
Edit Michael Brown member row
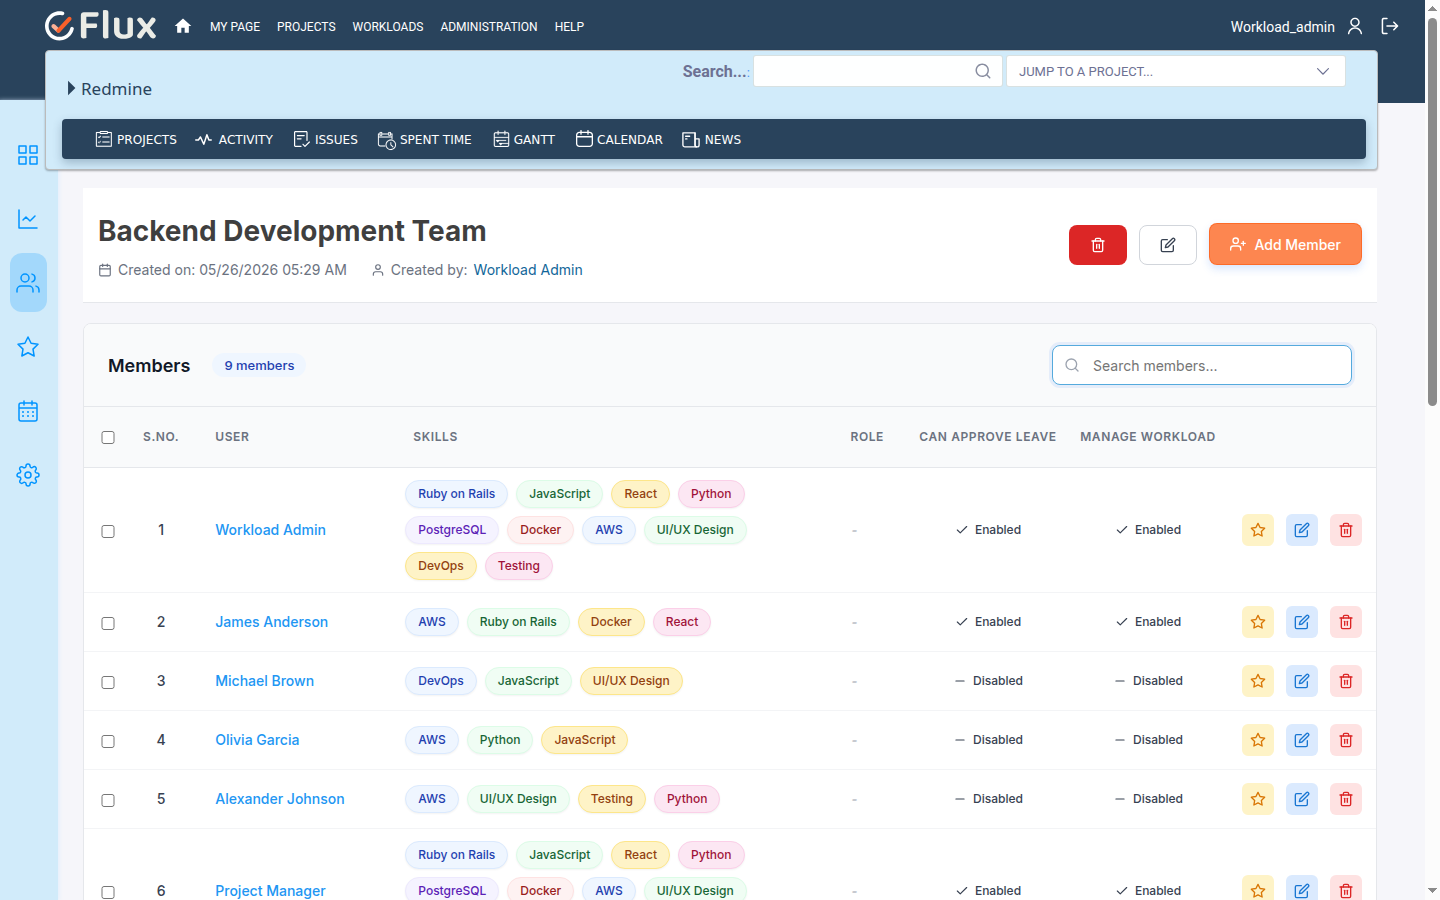tap(1302, 681)
